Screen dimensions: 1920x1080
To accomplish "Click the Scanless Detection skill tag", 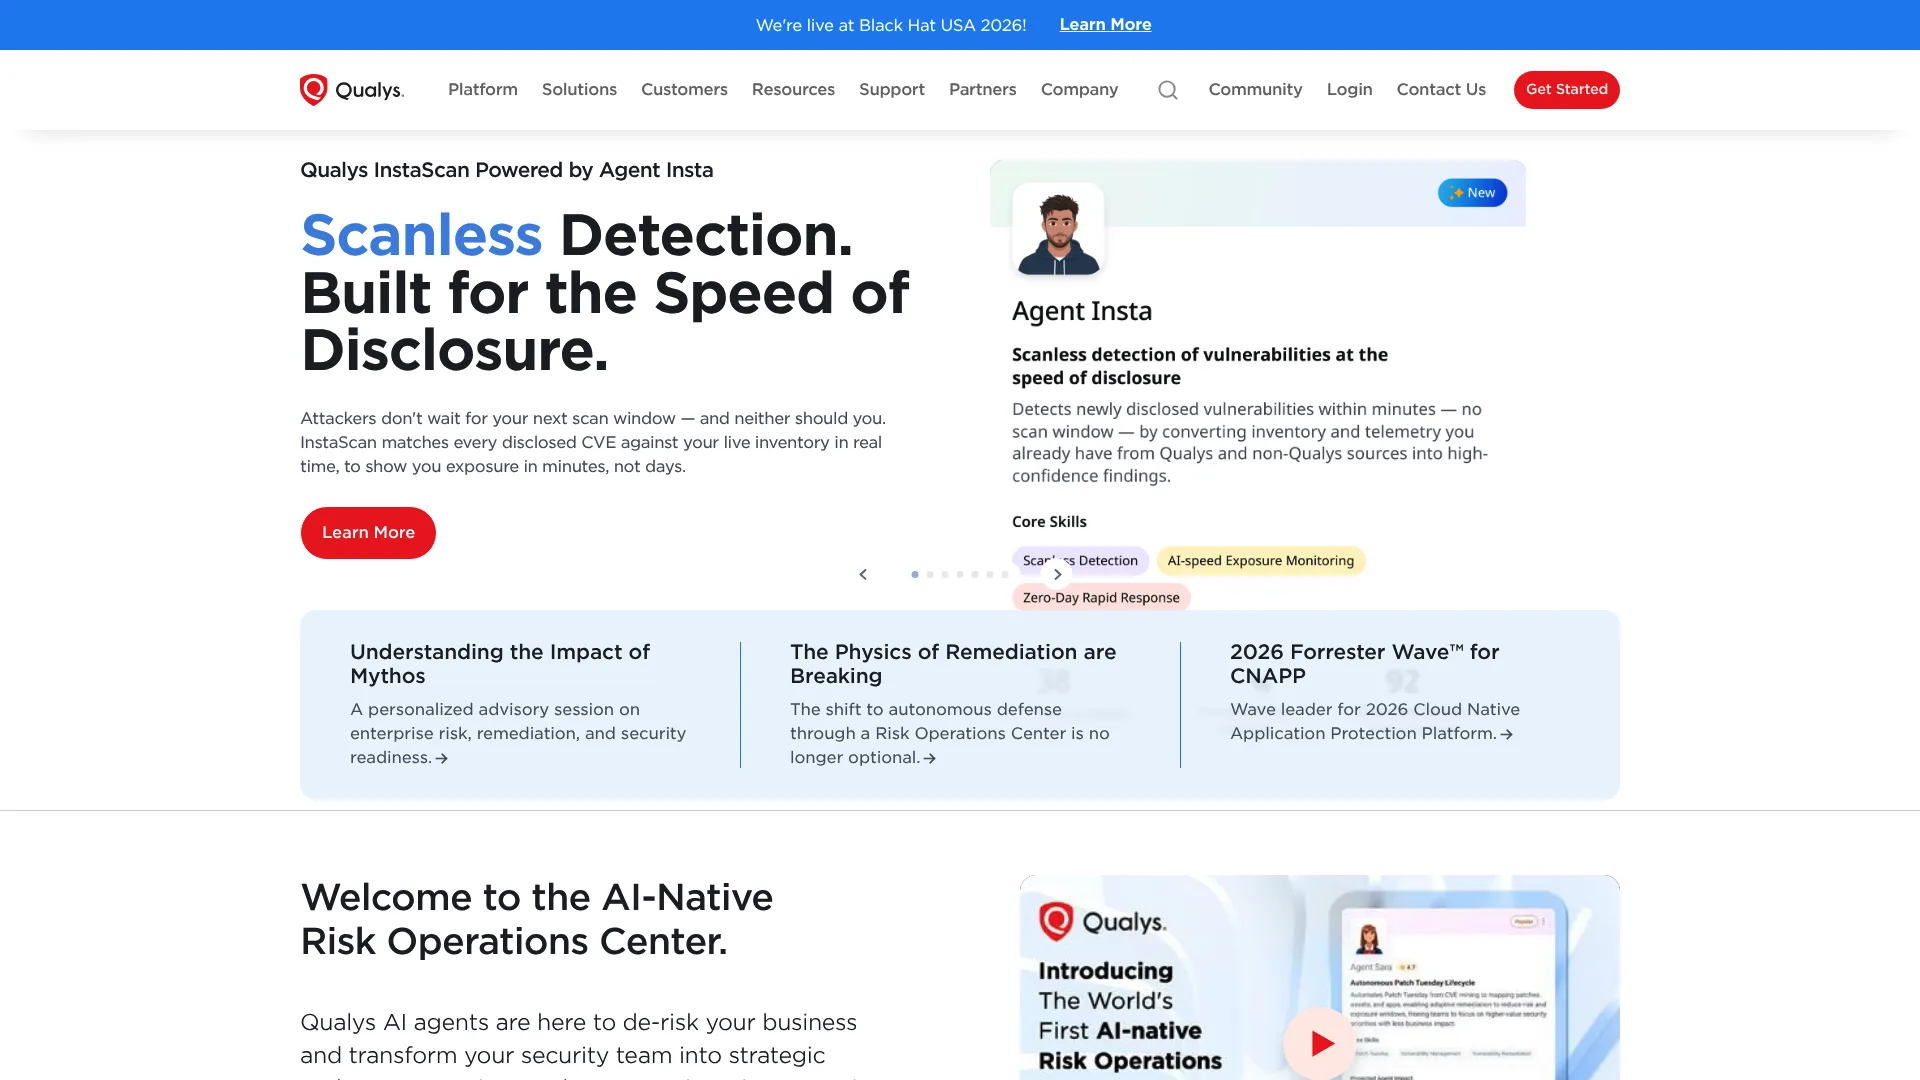I will click(x=1080, y=561).
